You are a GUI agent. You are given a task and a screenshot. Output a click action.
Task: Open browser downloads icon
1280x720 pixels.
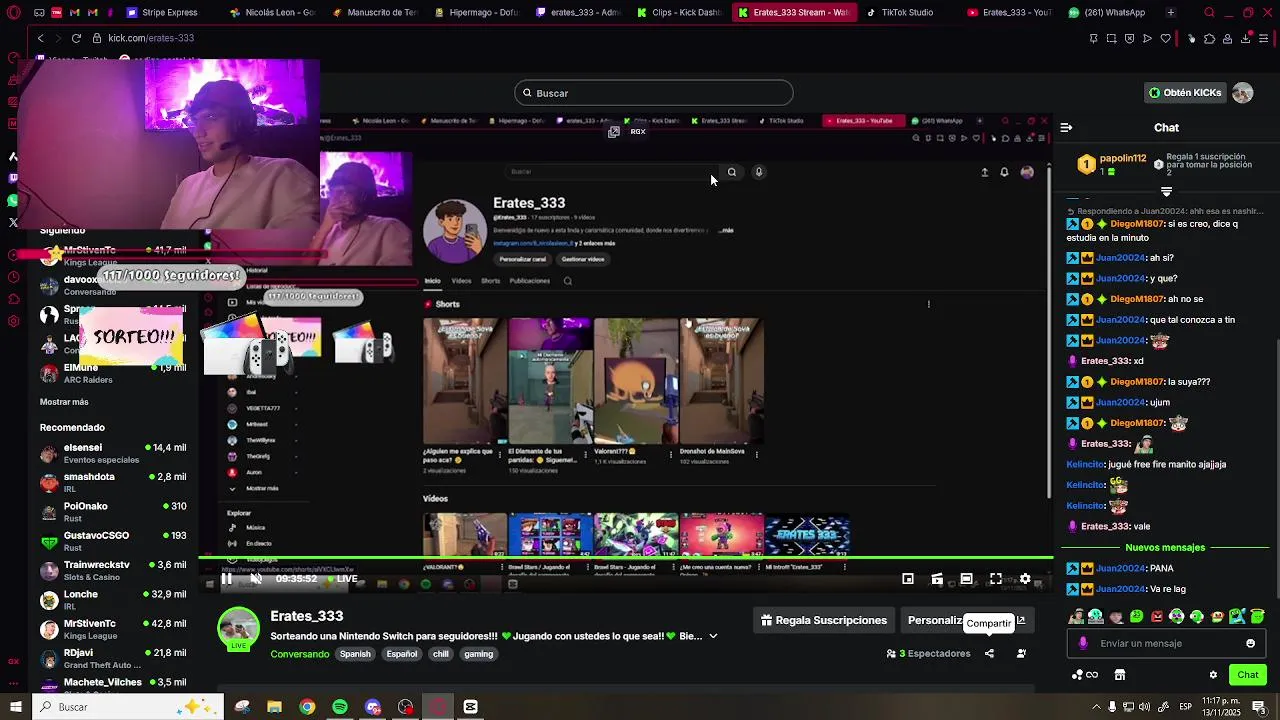[1246, 38]
